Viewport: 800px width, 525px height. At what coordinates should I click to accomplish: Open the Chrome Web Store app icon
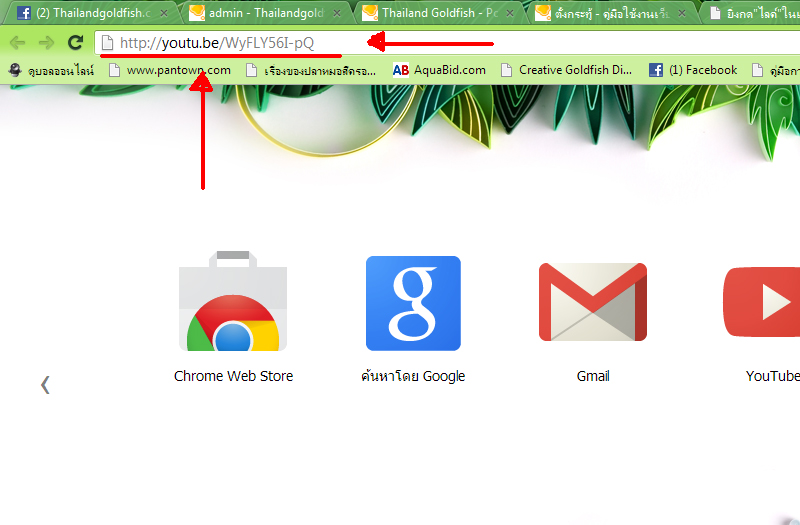[233, 301]
